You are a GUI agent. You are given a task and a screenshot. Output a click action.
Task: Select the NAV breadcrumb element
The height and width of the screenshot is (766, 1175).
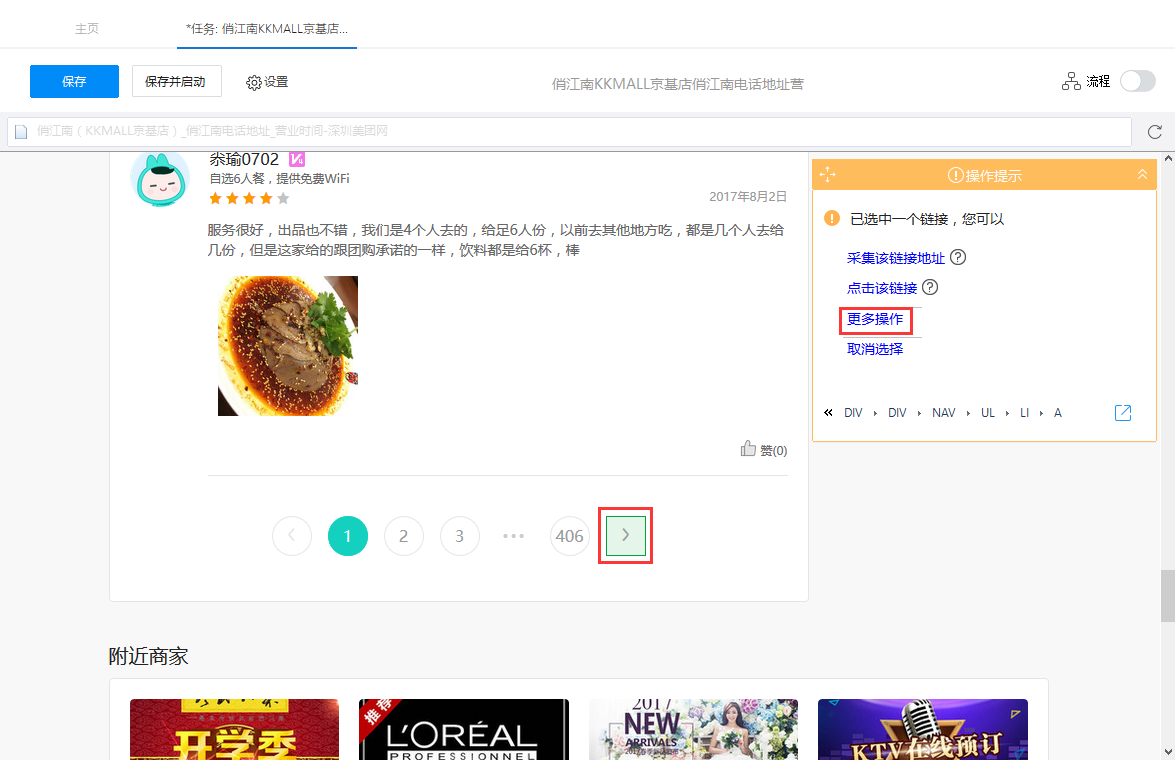pos(943,413)
